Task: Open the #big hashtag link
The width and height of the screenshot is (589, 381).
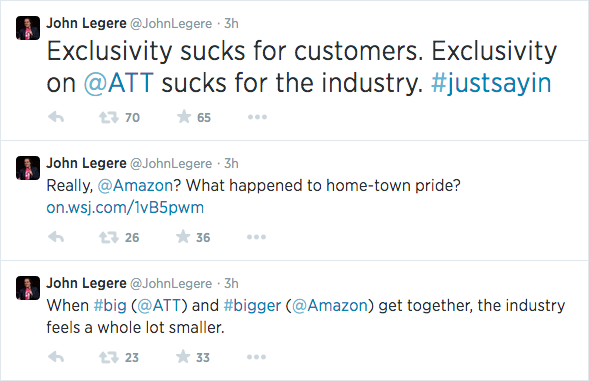Action: tap(110, 305)
